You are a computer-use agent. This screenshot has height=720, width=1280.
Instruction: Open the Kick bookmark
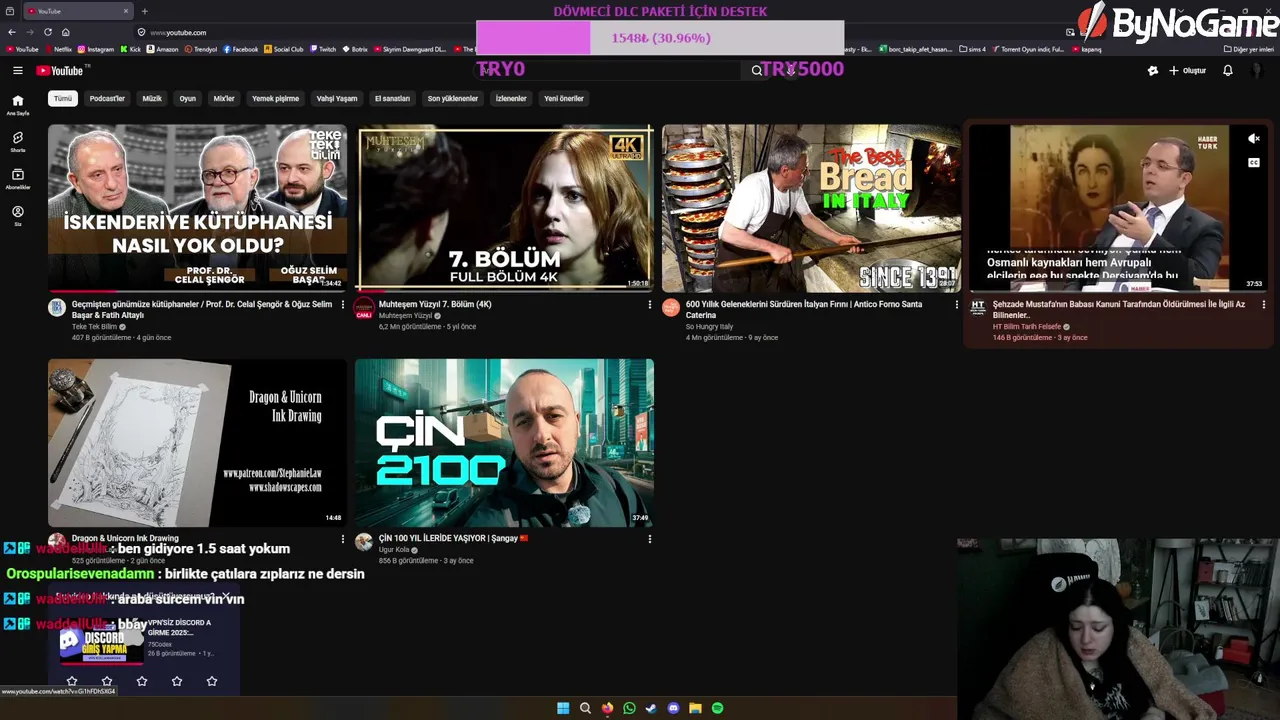(131, 49)
